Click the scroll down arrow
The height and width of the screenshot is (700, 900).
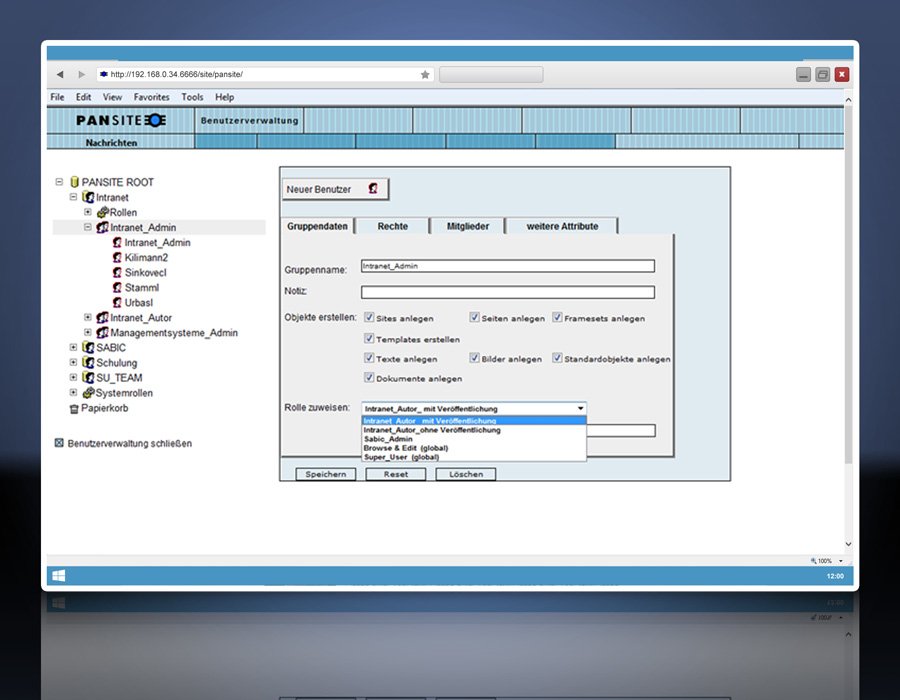tap(848, 544)
